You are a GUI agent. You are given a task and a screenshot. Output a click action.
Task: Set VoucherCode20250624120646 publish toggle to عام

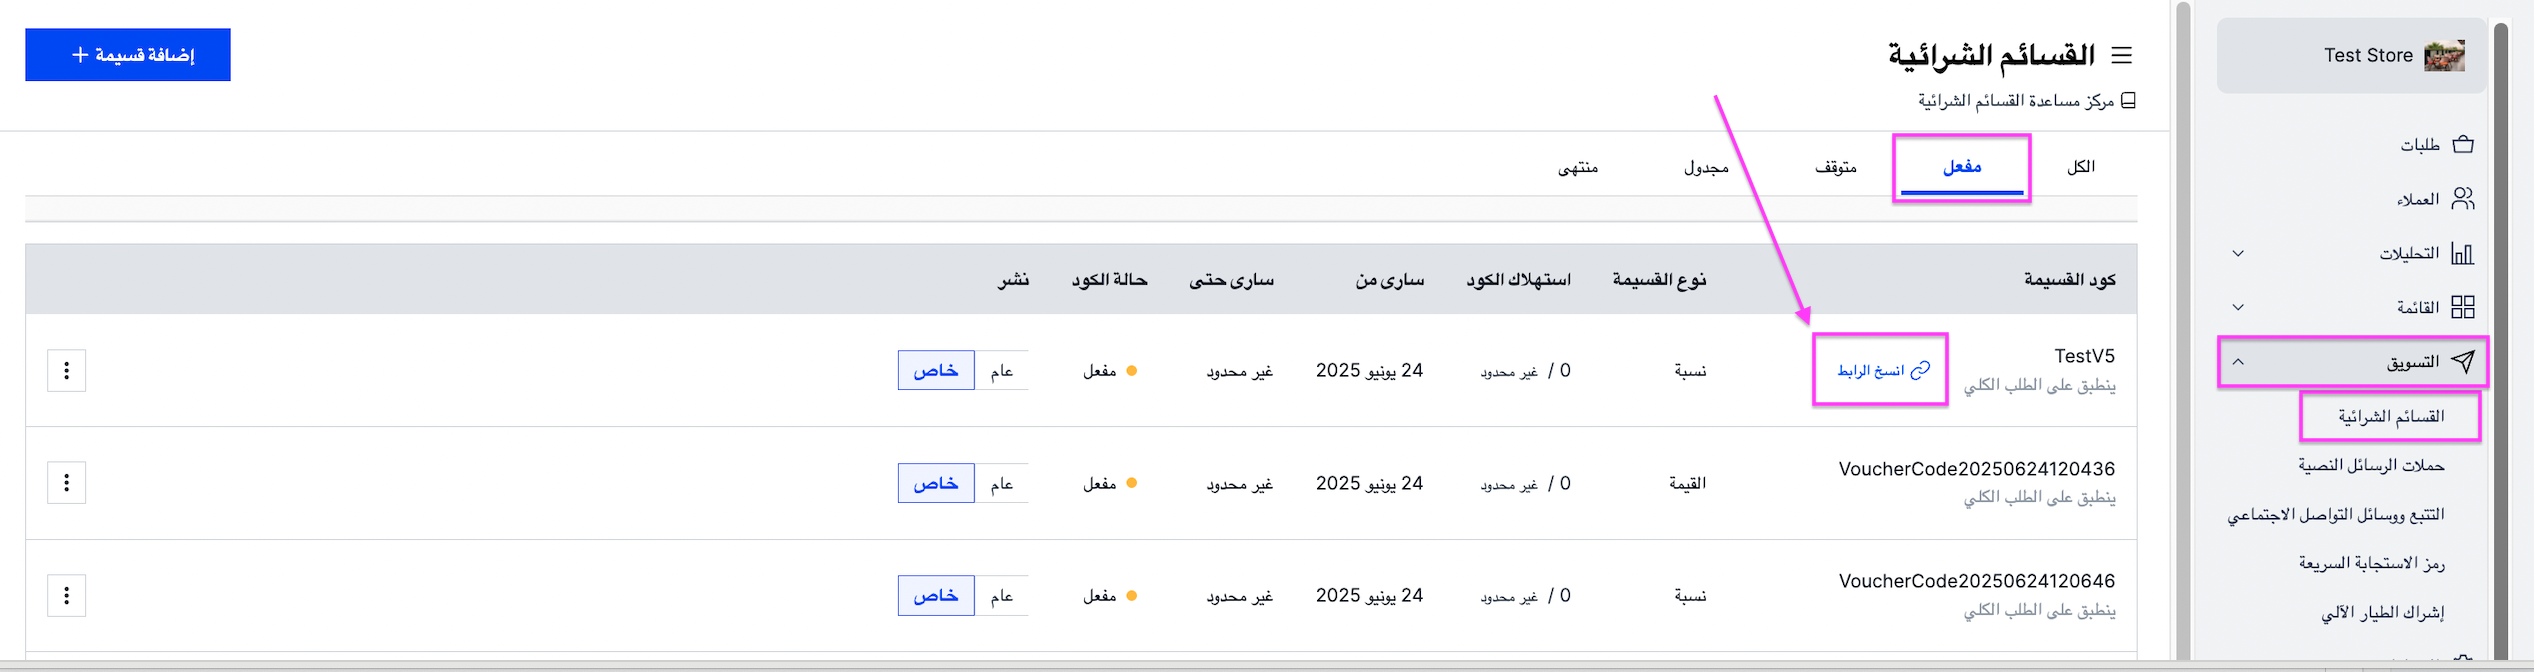(x=1002, y=596)
